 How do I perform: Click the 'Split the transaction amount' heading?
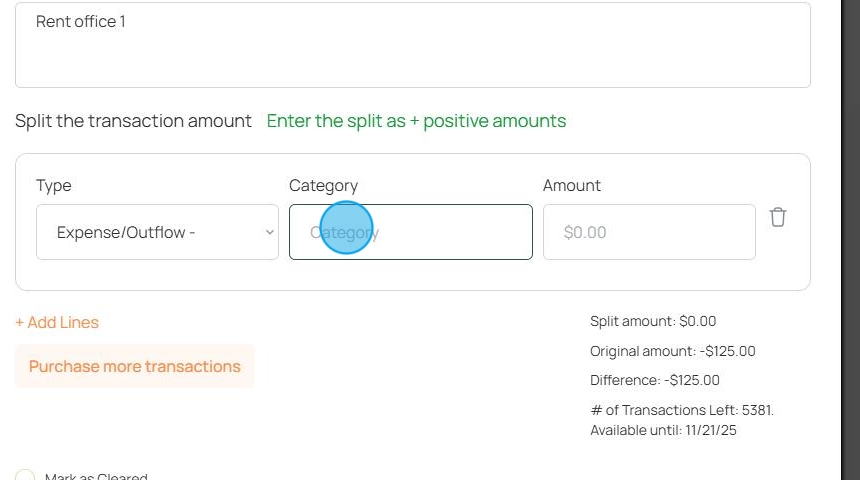[133, 121]
